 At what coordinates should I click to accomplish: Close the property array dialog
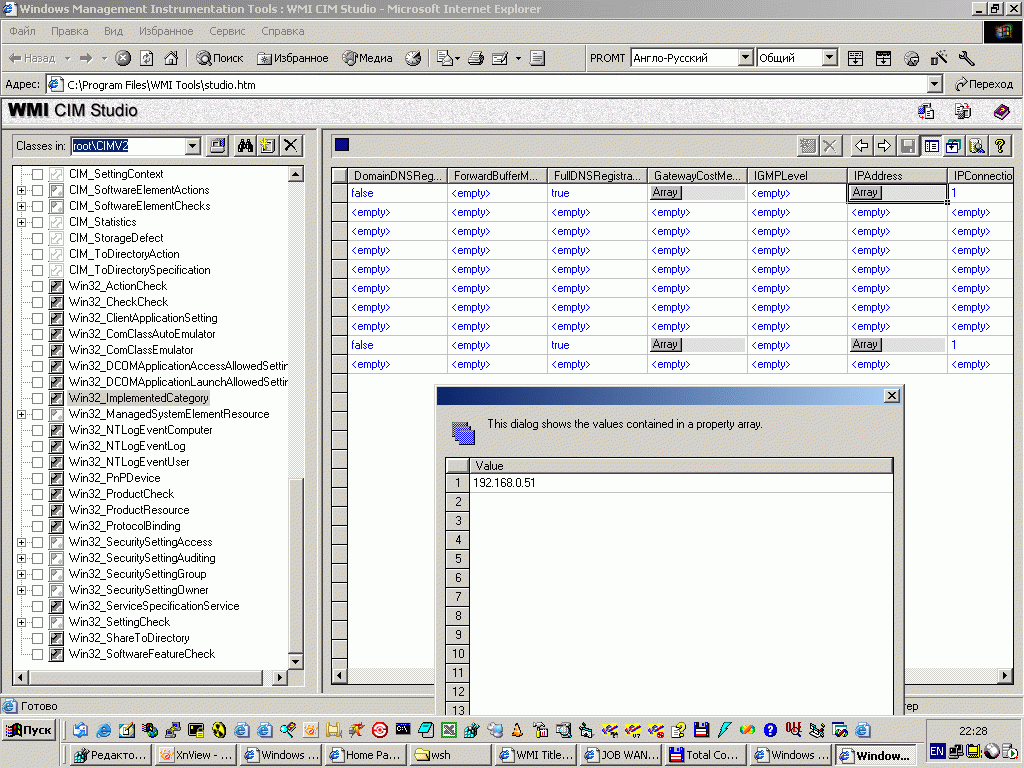(x=891, y=396)
